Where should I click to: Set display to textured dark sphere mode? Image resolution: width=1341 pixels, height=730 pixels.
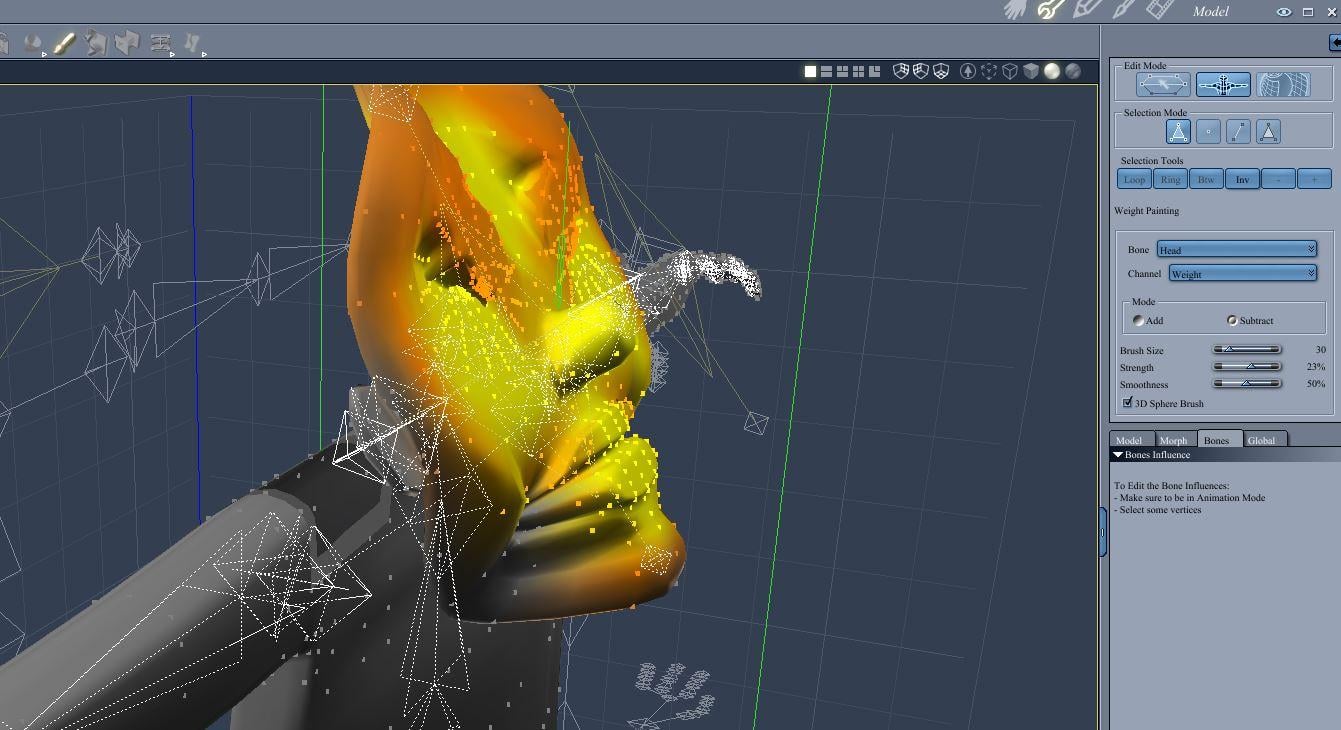(1073, 71)
